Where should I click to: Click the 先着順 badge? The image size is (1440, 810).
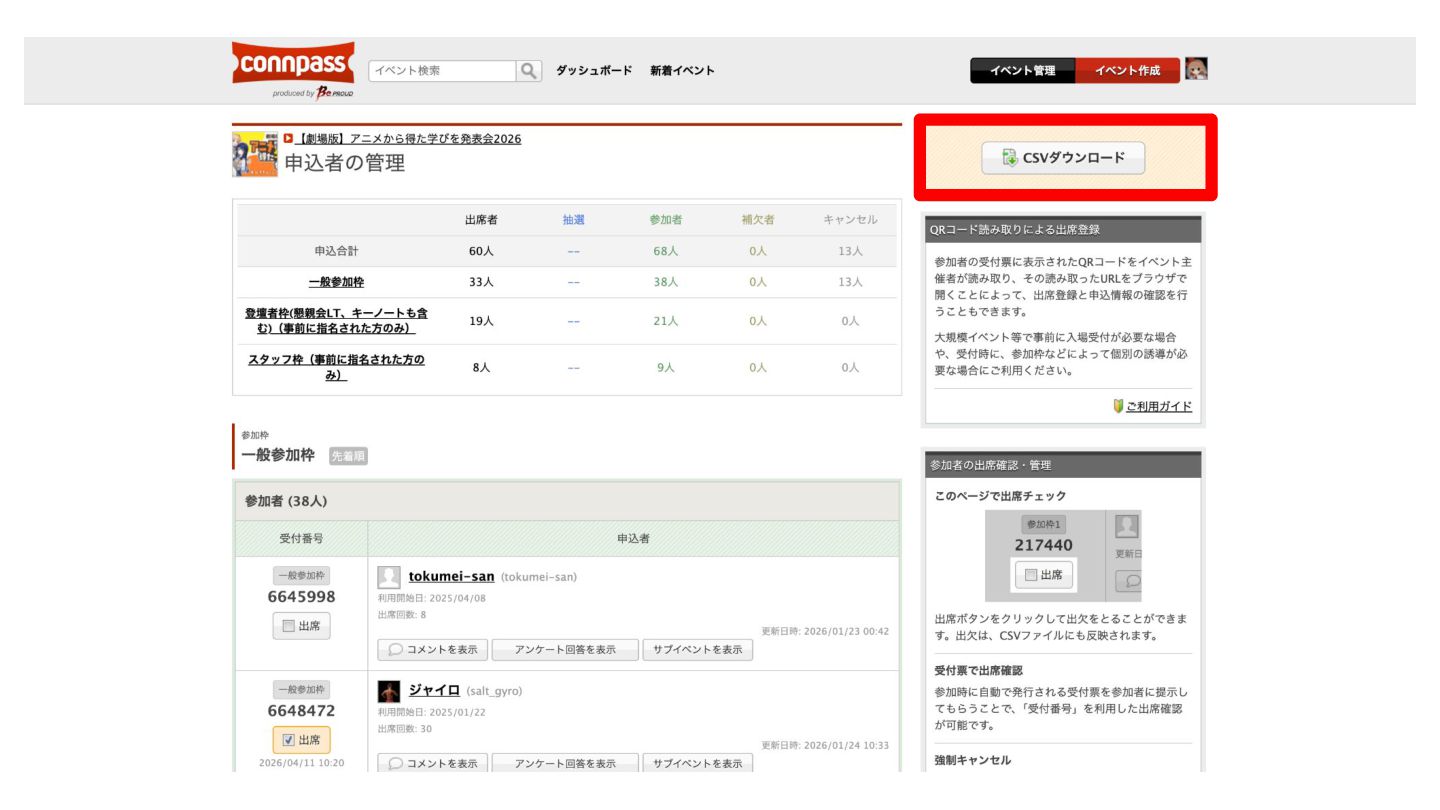348,456
